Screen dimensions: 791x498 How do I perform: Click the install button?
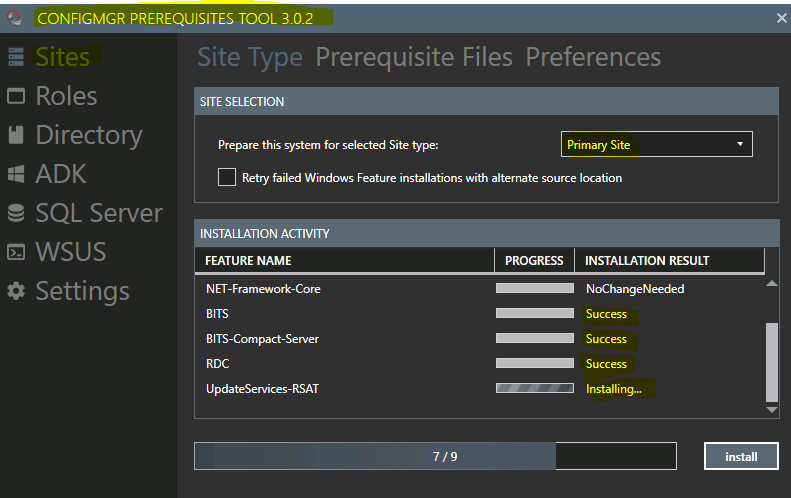[741, 456]
